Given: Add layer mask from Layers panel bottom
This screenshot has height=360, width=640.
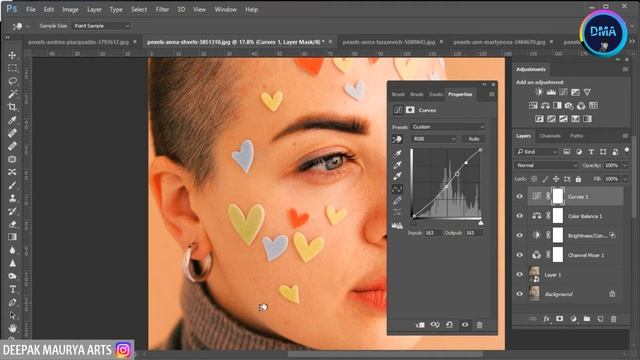Looking at the screenshot, I should tap(560, 319).
